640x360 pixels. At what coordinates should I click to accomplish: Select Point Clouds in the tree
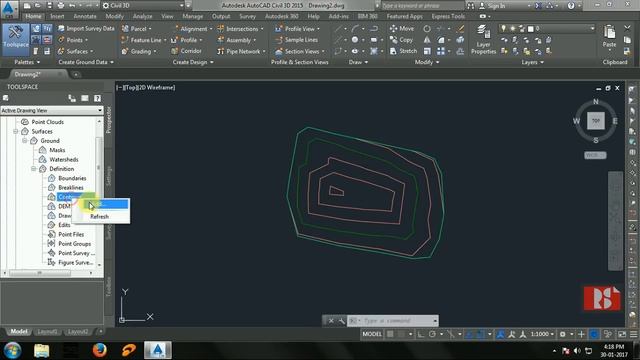[x=47, y=122]
